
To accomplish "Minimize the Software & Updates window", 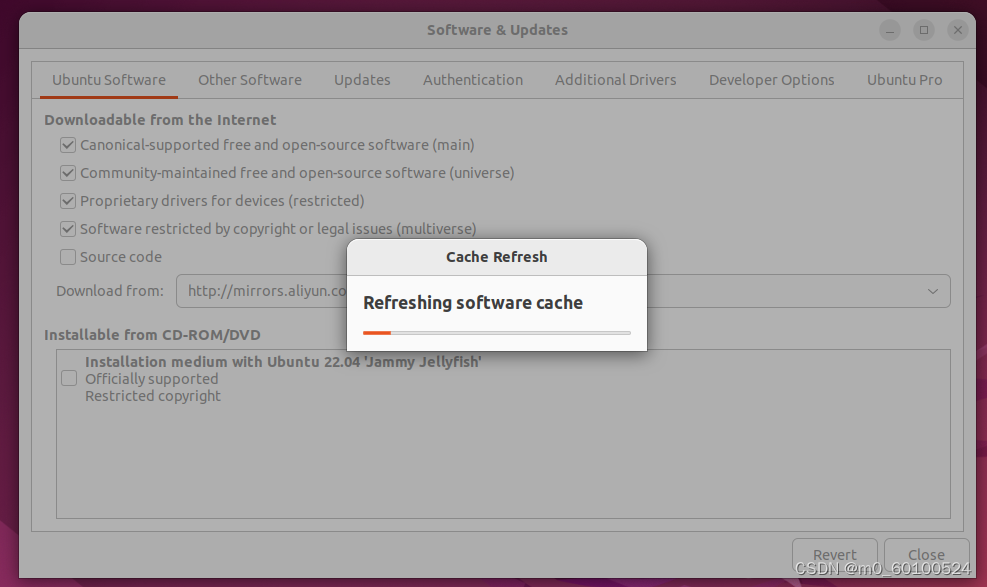I will 890,30.
